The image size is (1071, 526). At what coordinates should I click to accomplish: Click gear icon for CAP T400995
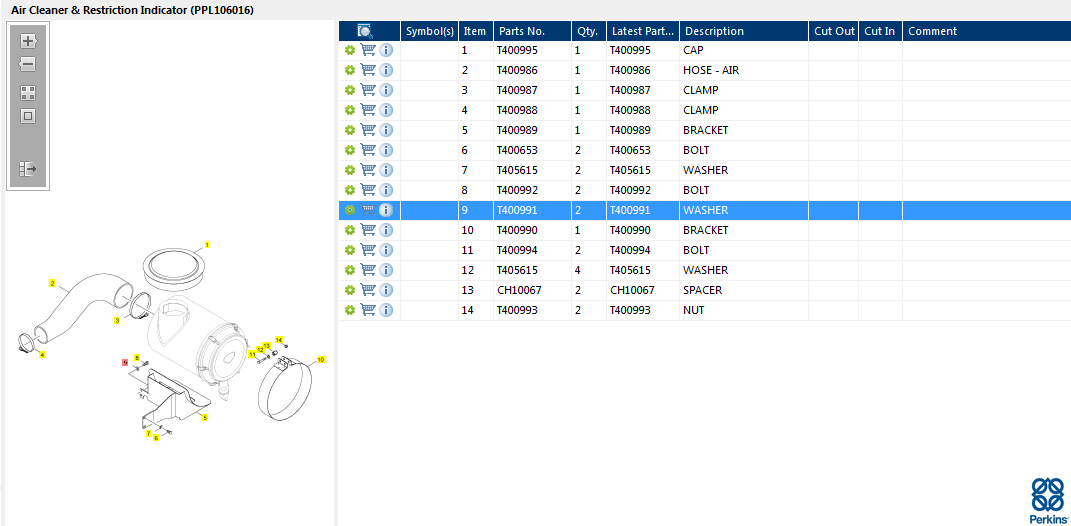tap(350, 50)
